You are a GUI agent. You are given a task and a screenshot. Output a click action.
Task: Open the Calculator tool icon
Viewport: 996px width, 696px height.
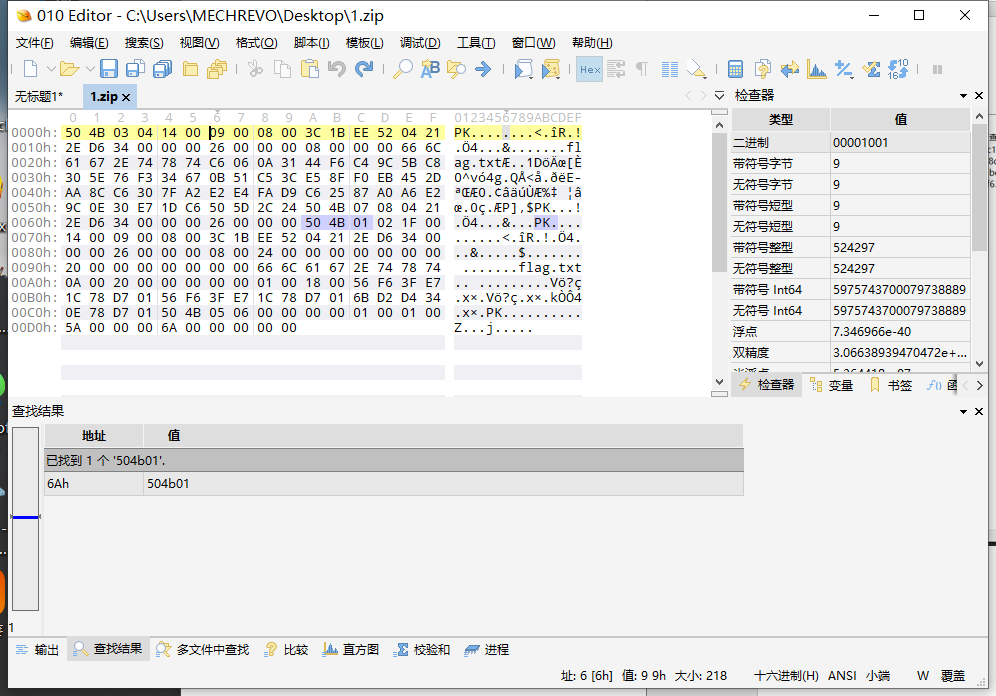735,69
